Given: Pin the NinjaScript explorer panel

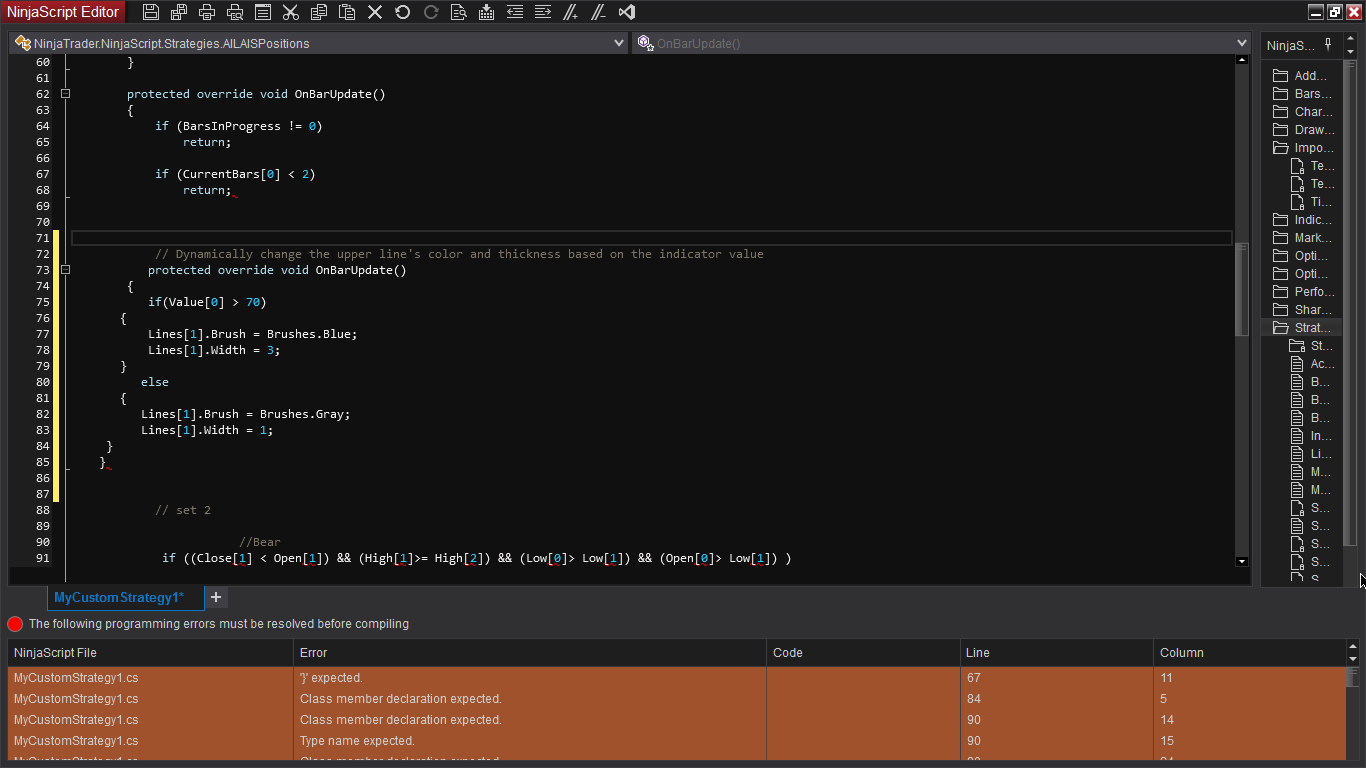Looking at the screenshot, I should [1328, 45].
